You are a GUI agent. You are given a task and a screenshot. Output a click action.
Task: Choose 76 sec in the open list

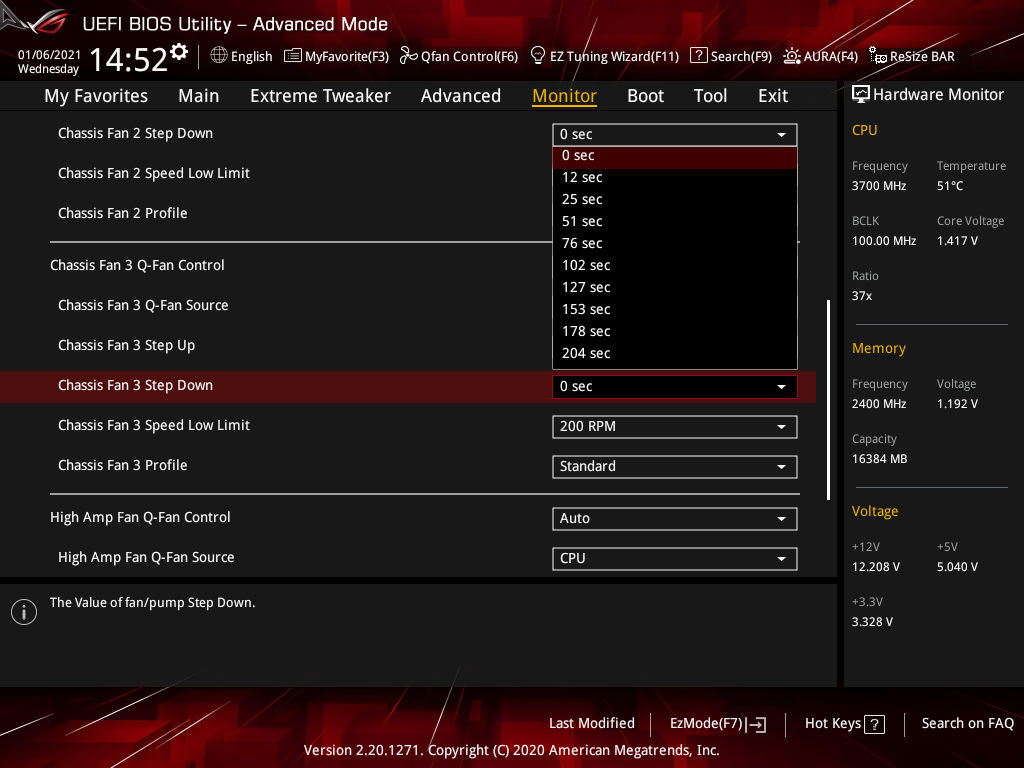(675, 244)
